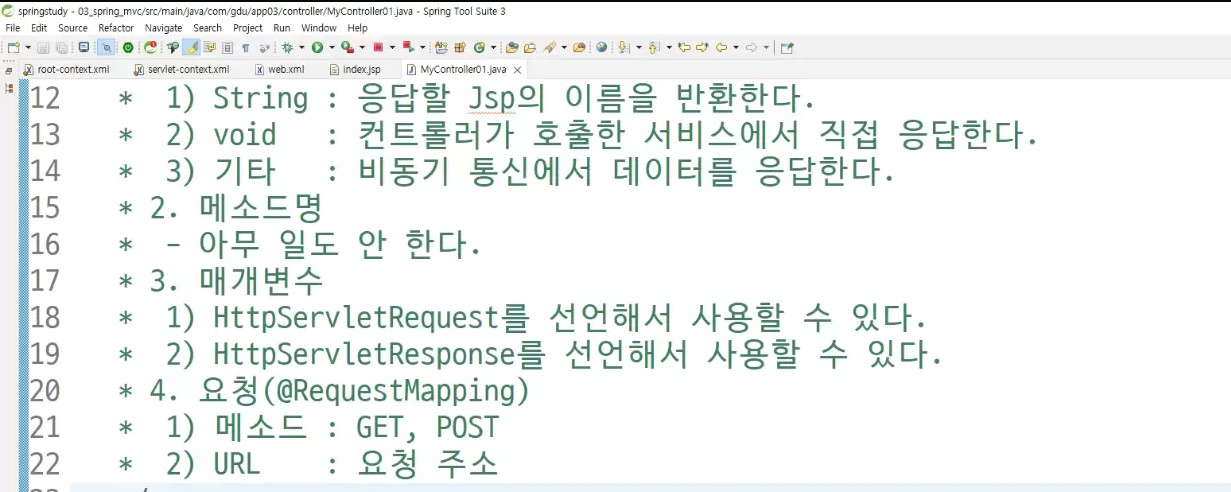This screenshot has width=1231, height=492.
Task: Open the Edit menu
Action: pos(39,28)
